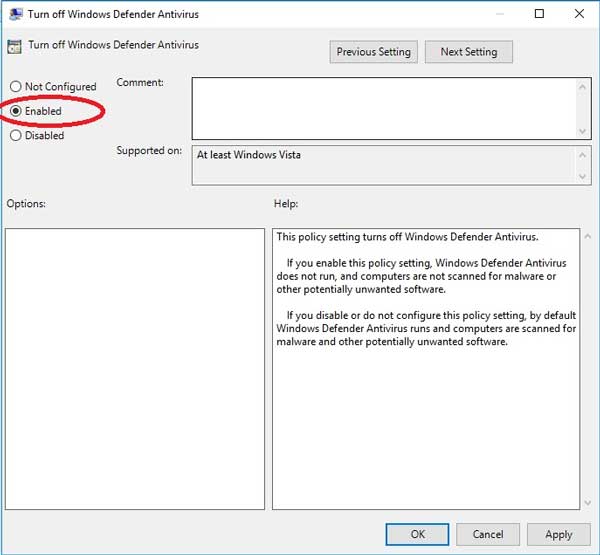The image size is (600, 555).
Task: Open the Next Setting
Action: (x=469, y=52)
